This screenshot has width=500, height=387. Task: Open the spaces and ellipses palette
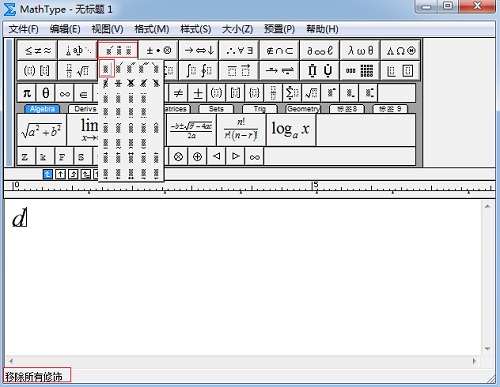click(78, 51)
